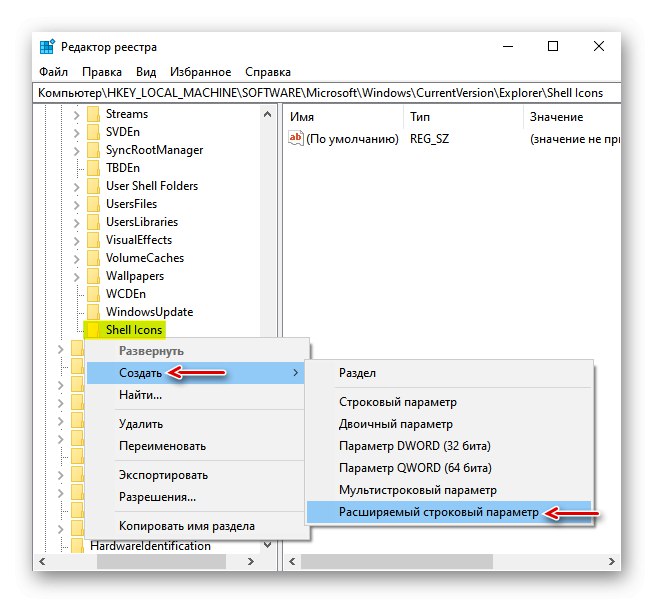Viewport: 653px width, 603px height.
Task: Open the Справка menu
Action: (x=268, y=72)
